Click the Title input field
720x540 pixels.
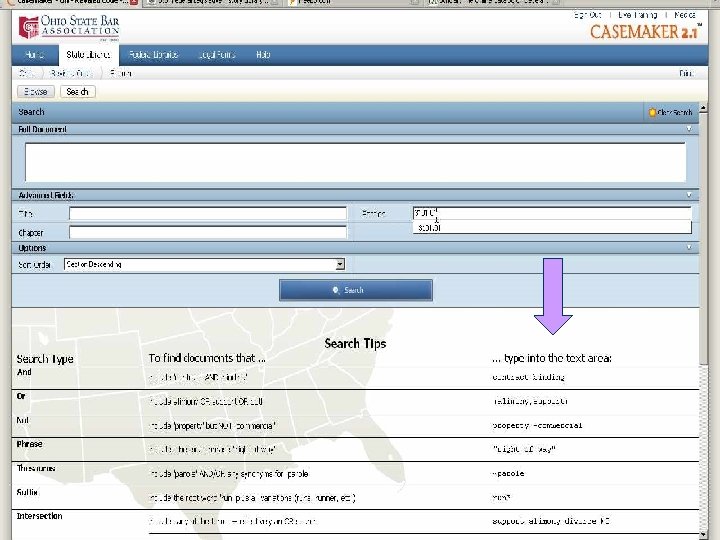(208, 214)
